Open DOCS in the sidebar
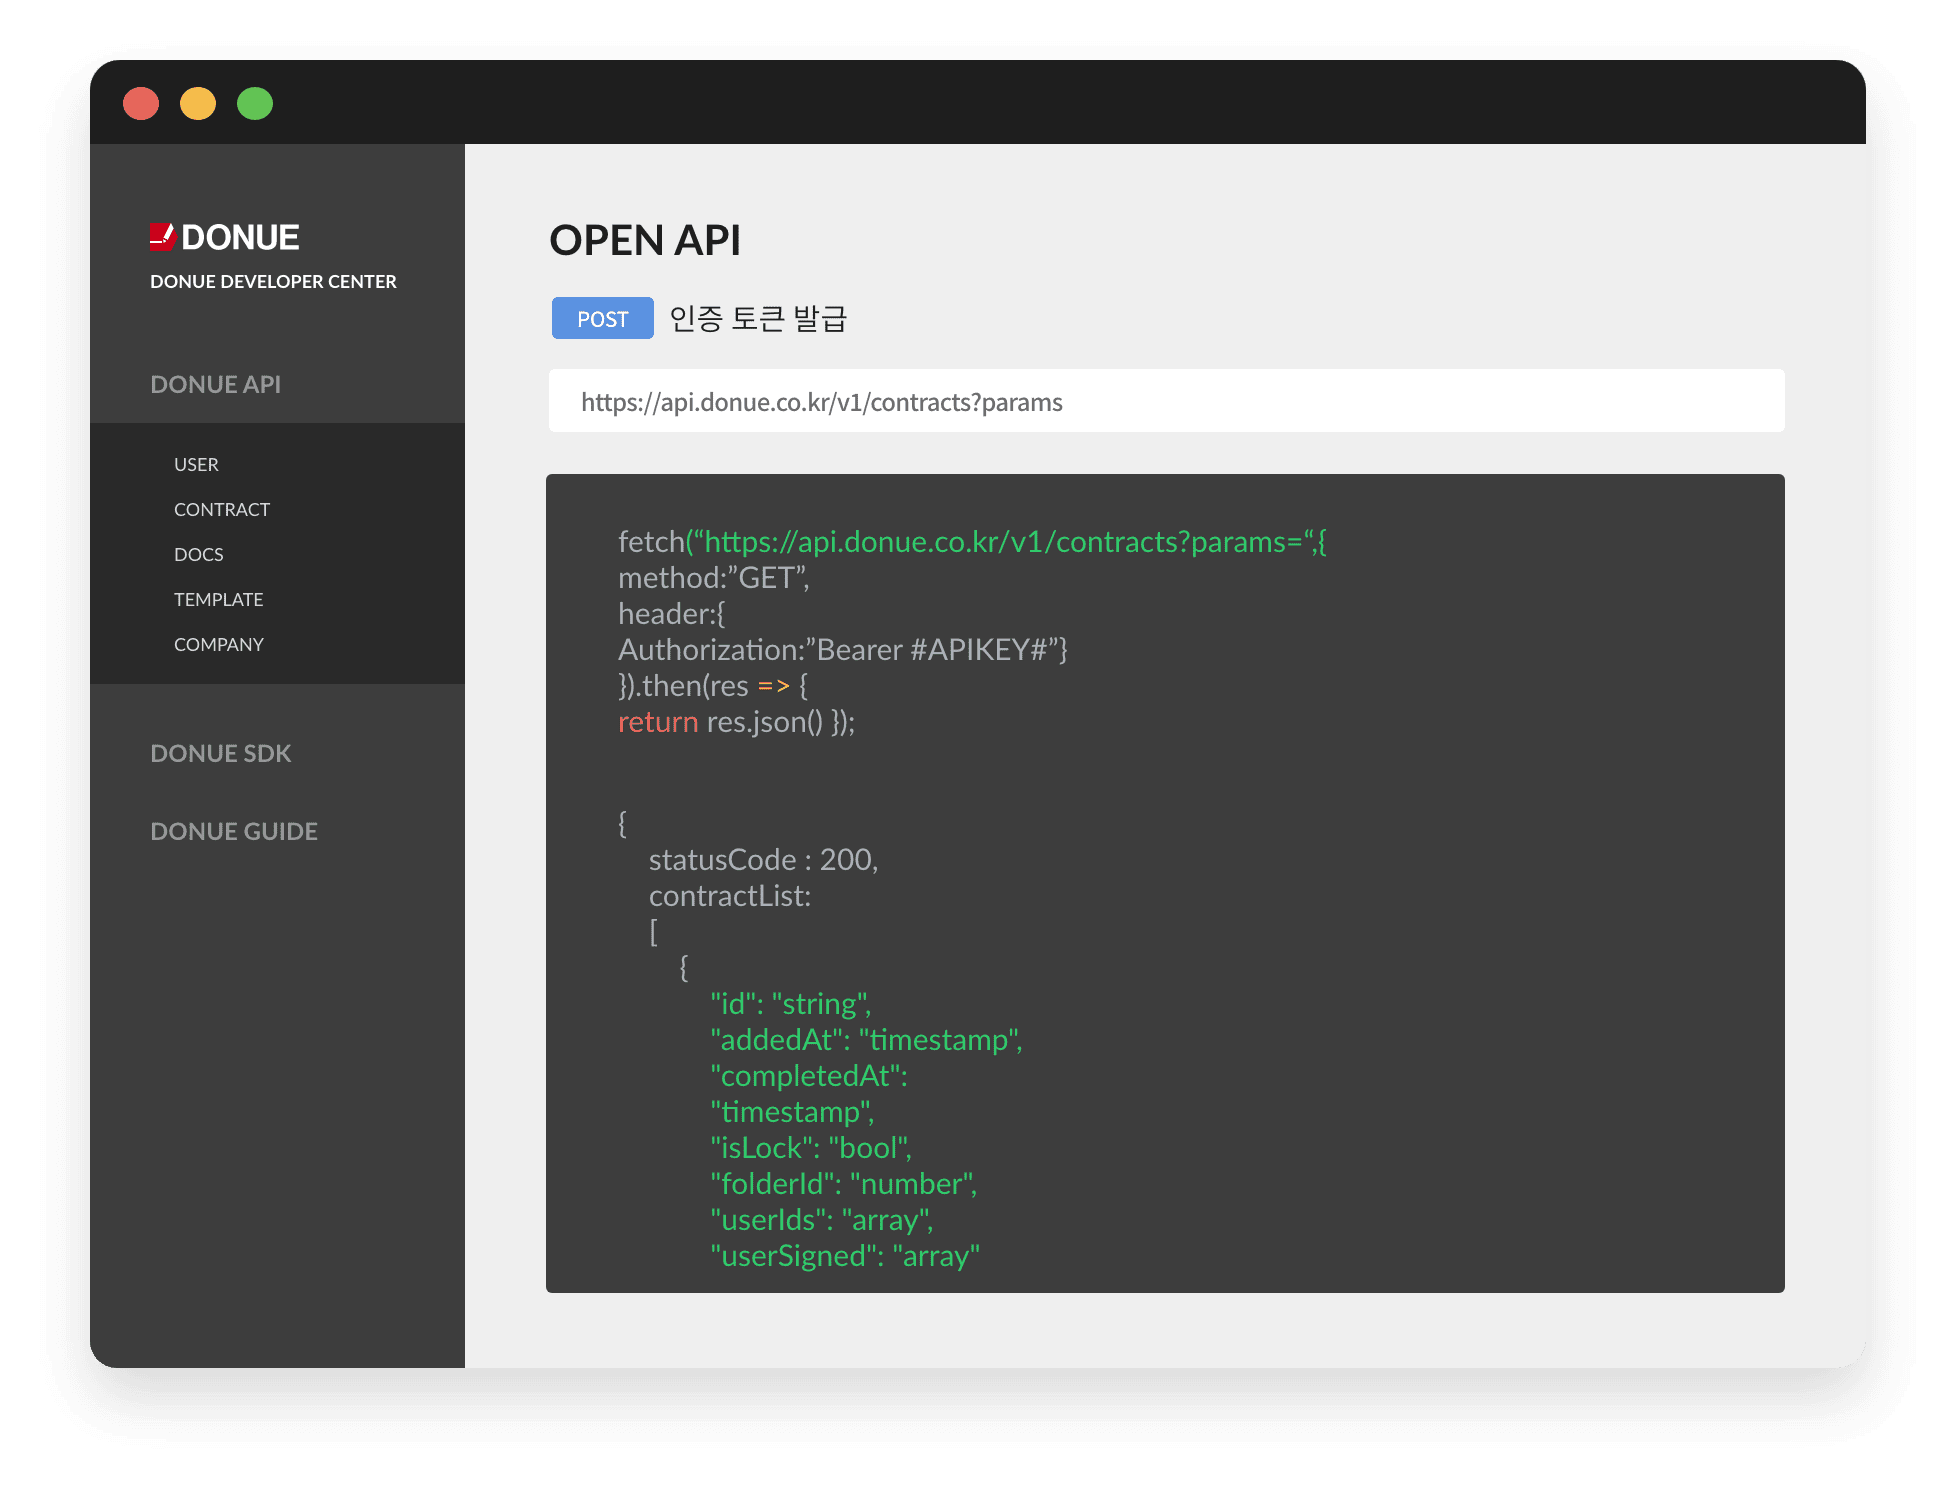The image size is (1956, 1488). (199, 555)
